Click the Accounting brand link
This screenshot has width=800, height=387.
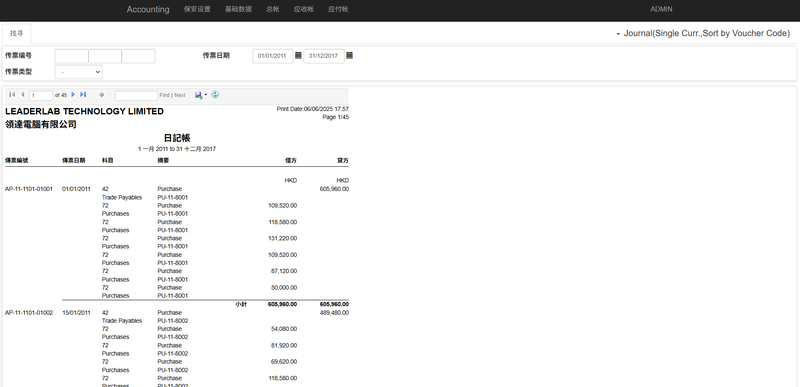click(148, 9)
